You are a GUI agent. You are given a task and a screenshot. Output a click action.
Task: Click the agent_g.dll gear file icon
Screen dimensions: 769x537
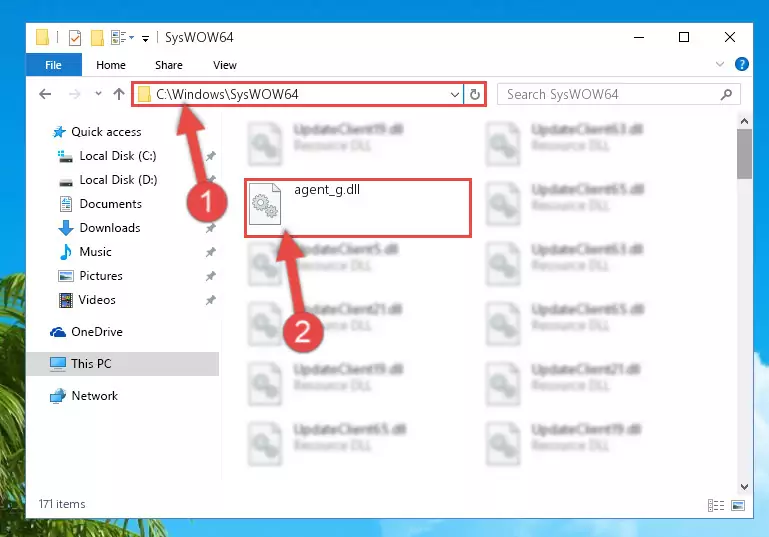click(265, 204)
